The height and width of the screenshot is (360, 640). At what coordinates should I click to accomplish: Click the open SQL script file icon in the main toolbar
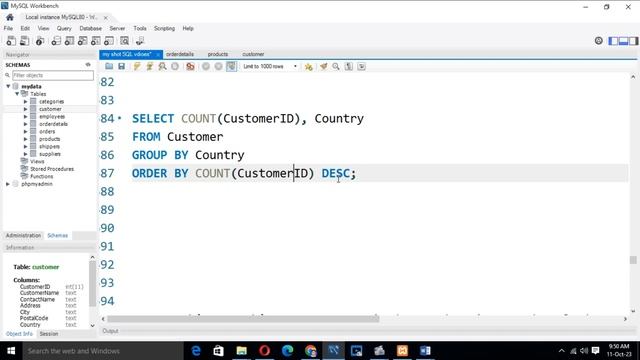[24, 41]
